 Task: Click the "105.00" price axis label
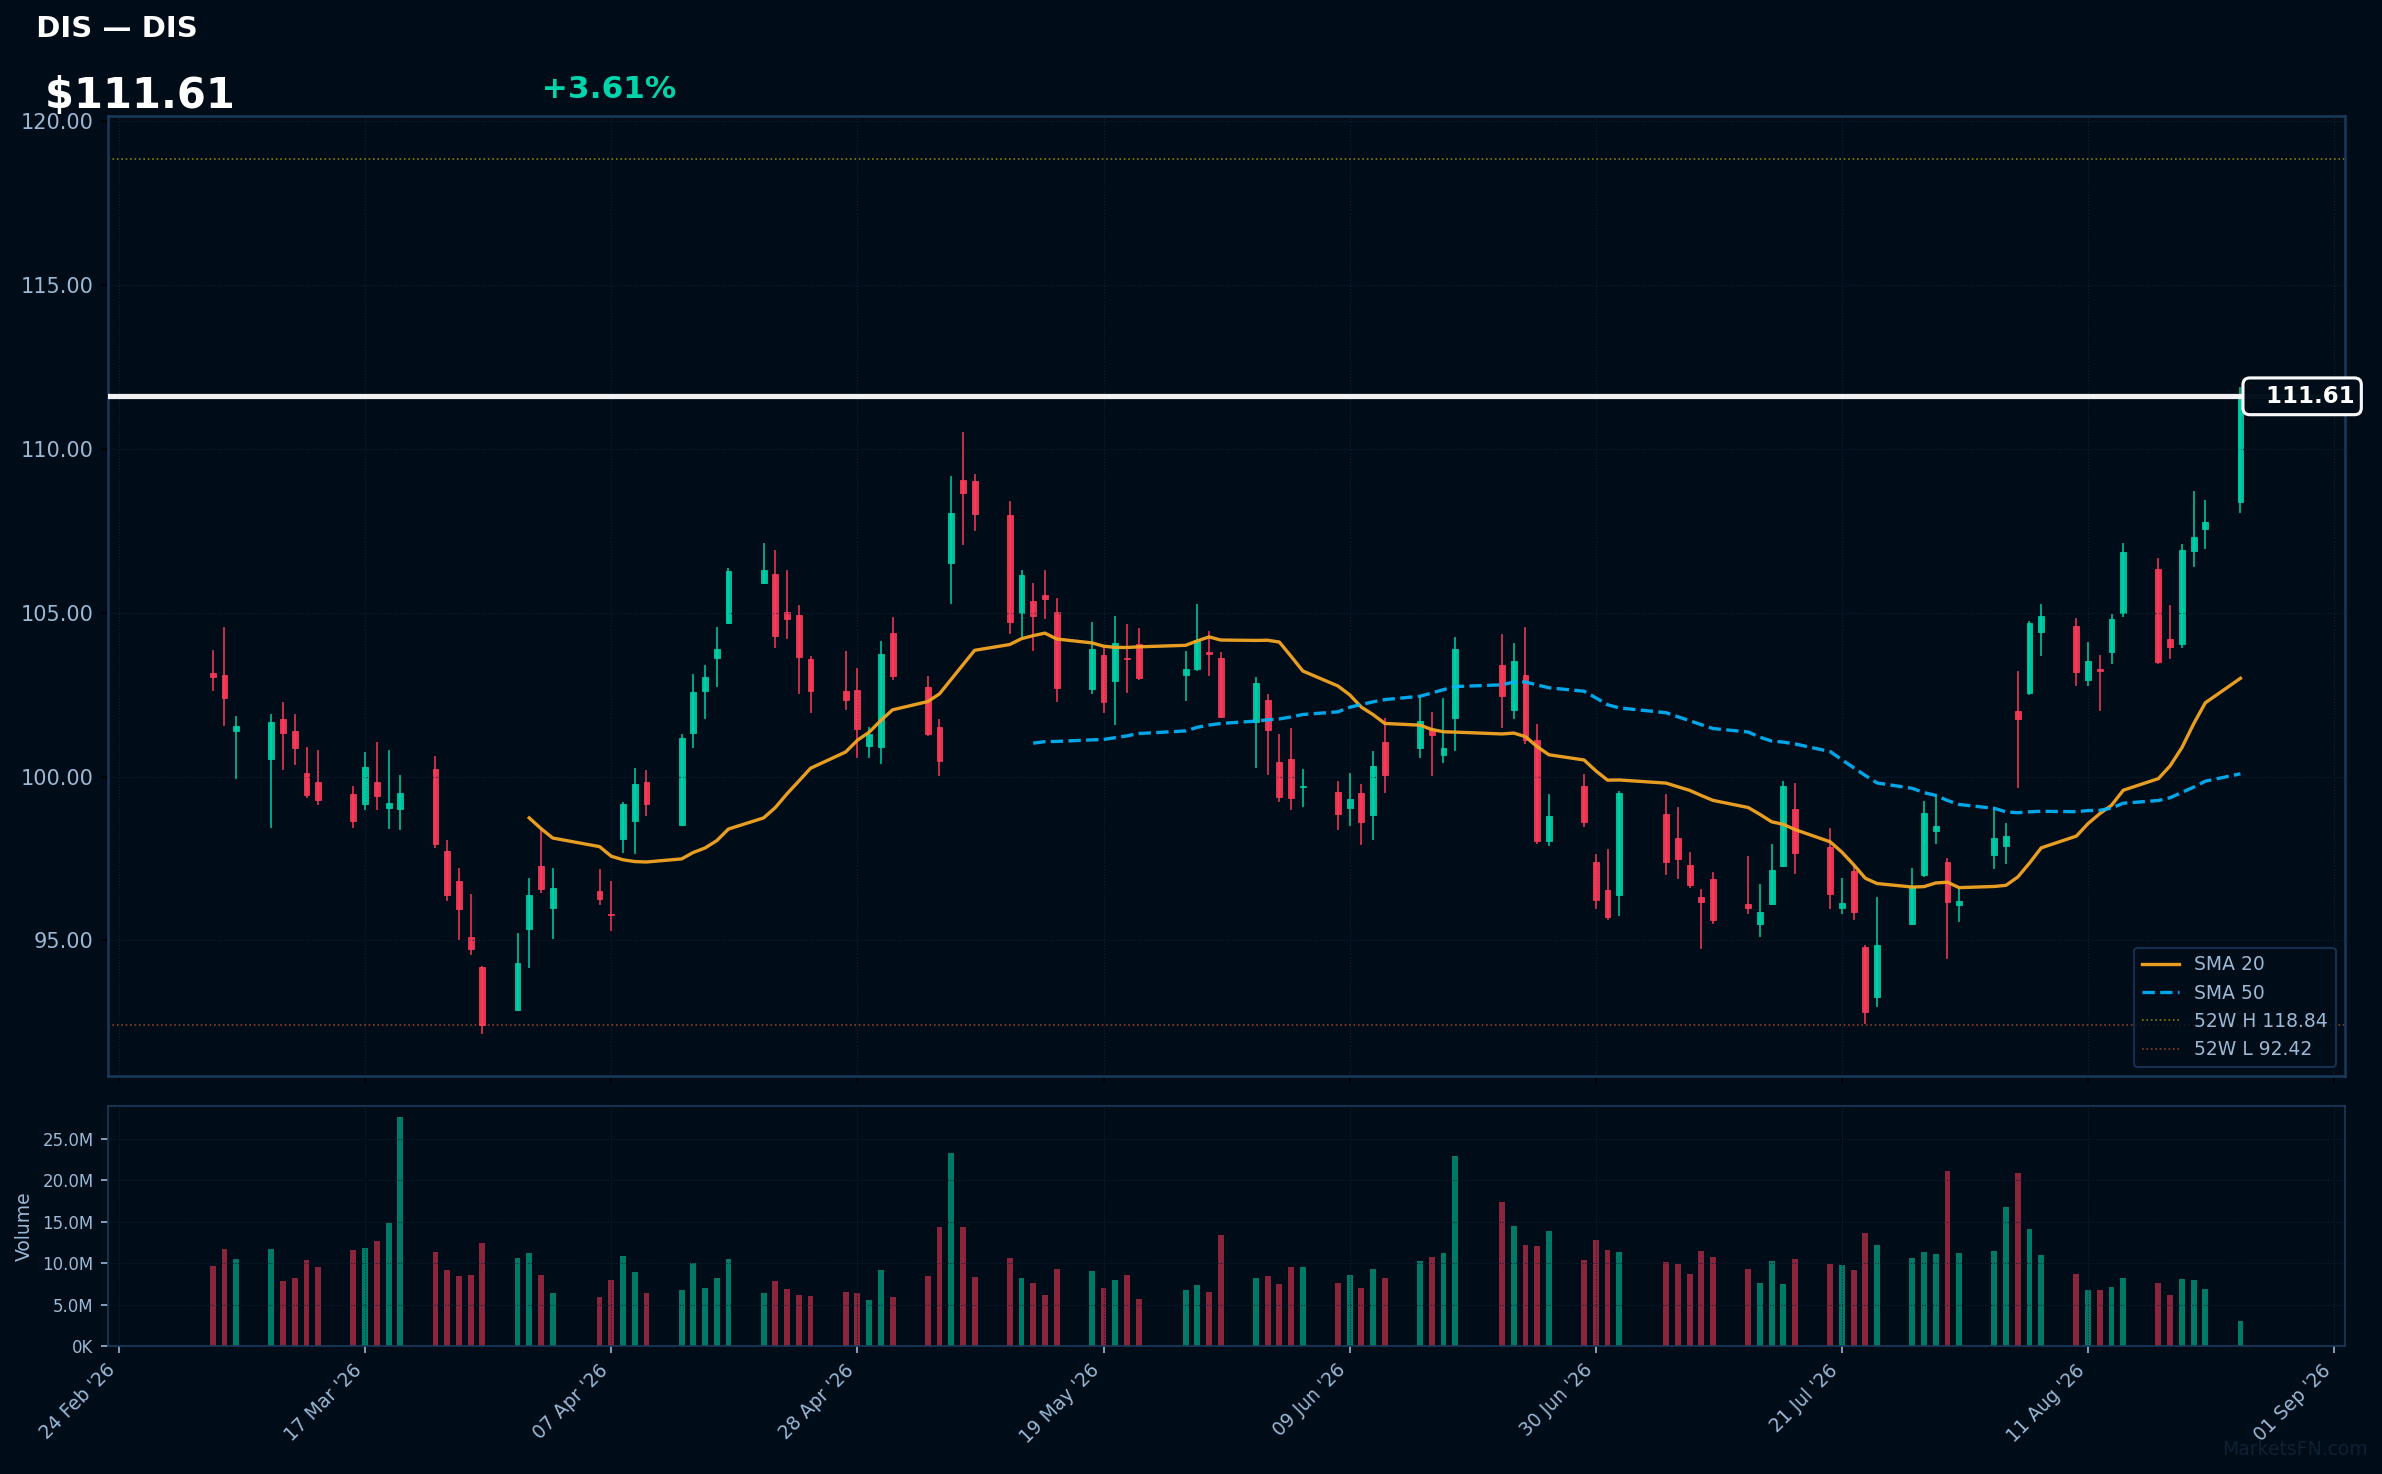click(x=57, y=614)
